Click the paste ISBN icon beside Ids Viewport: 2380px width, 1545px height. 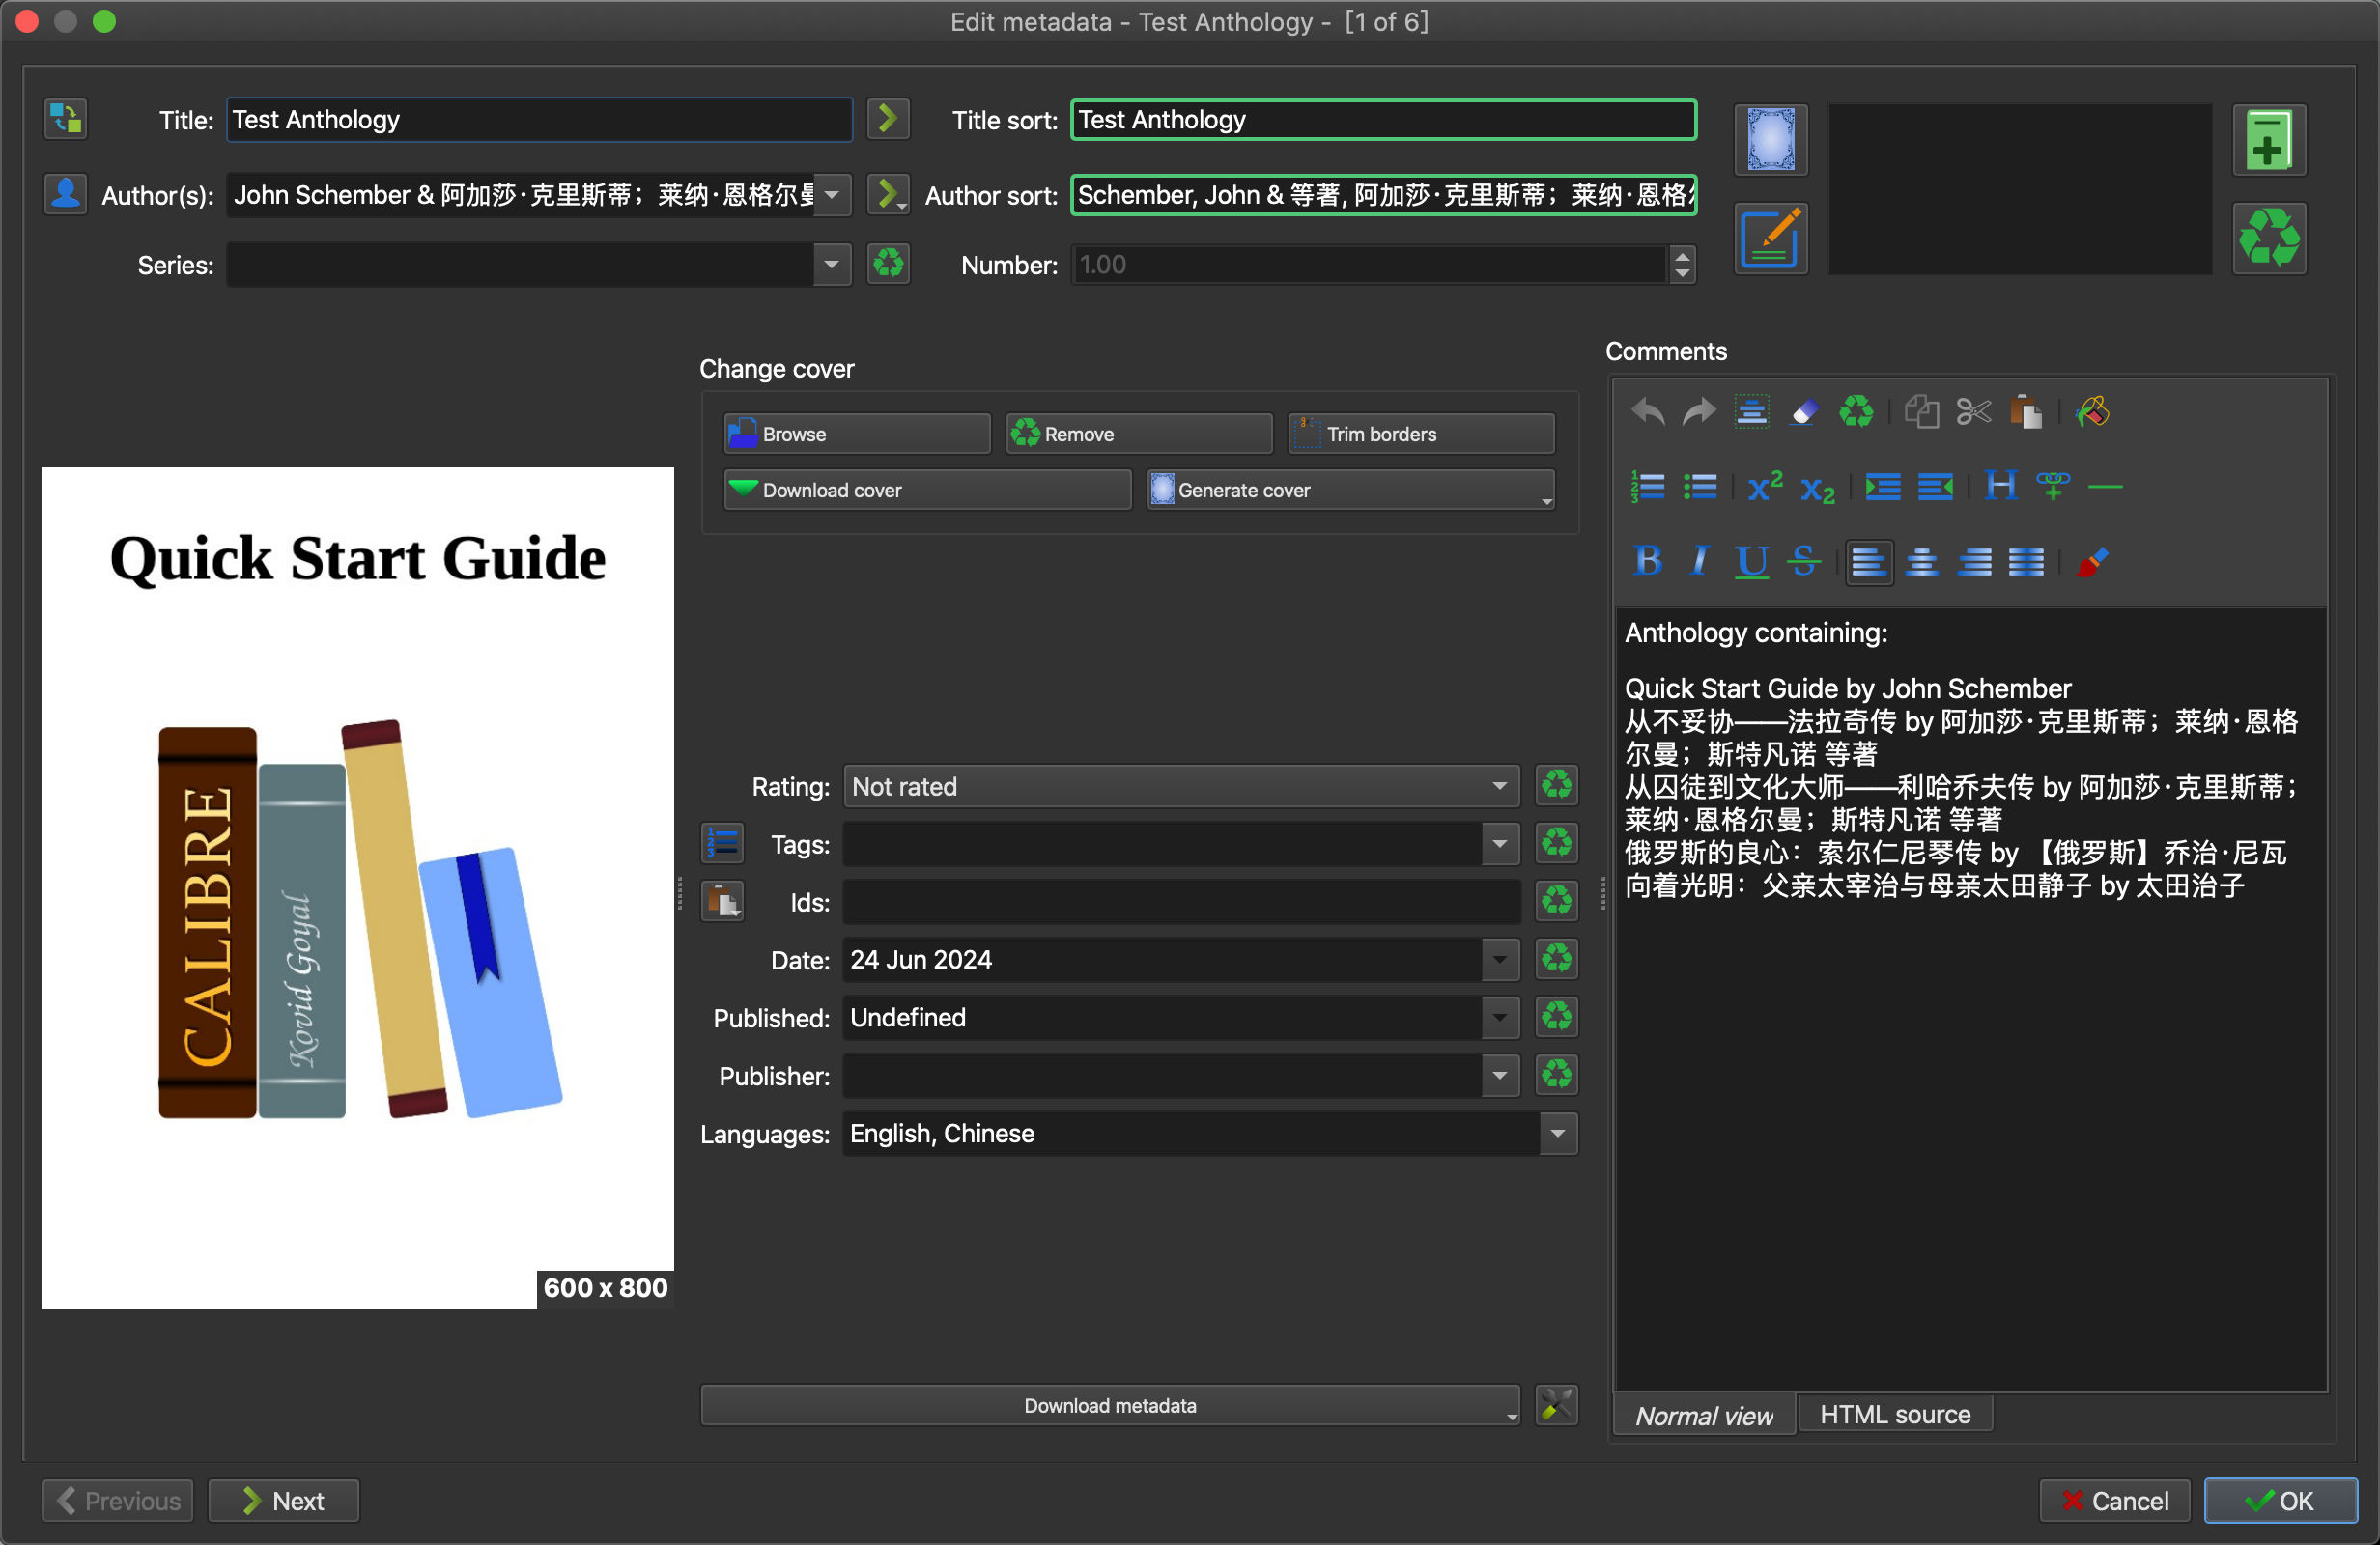pos(722,902)
